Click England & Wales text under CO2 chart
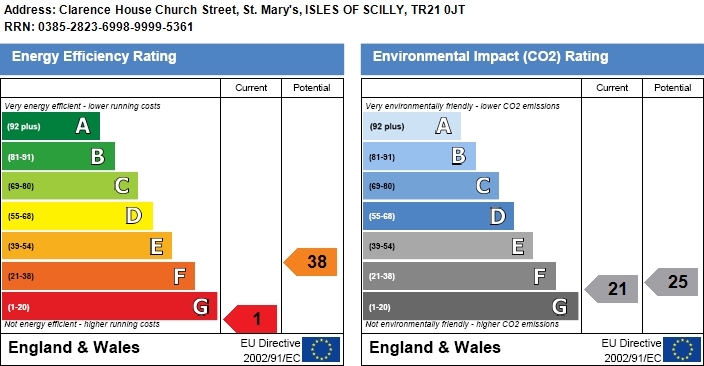Screen dimensions: 704x366 coord(435,348)
